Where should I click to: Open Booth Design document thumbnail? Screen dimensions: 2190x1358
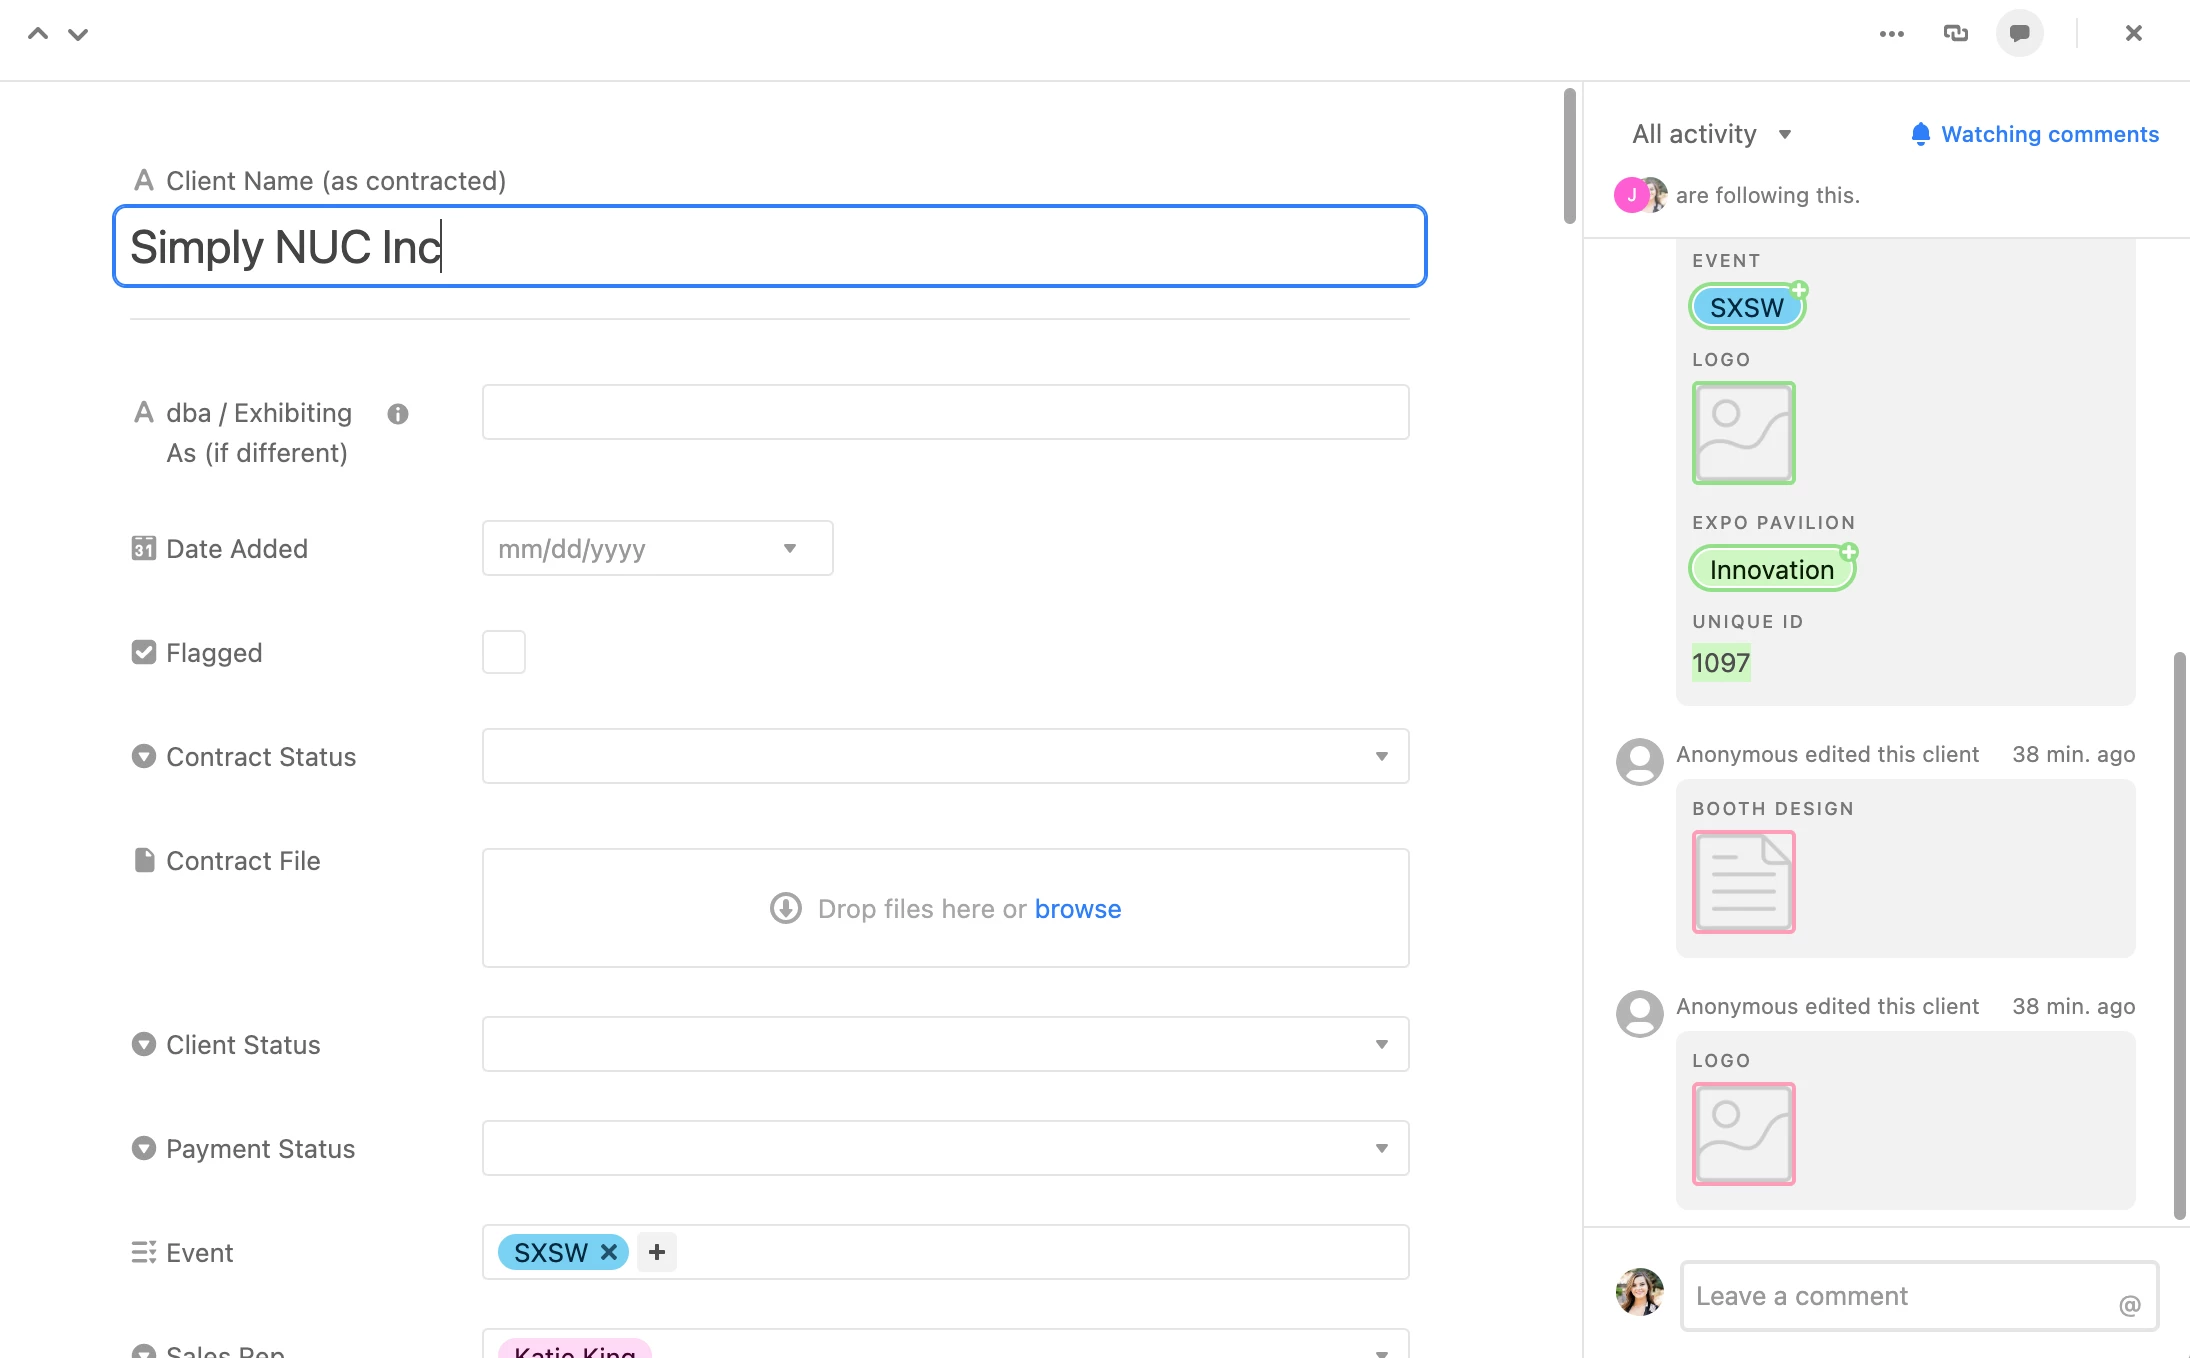[1743, 882]
